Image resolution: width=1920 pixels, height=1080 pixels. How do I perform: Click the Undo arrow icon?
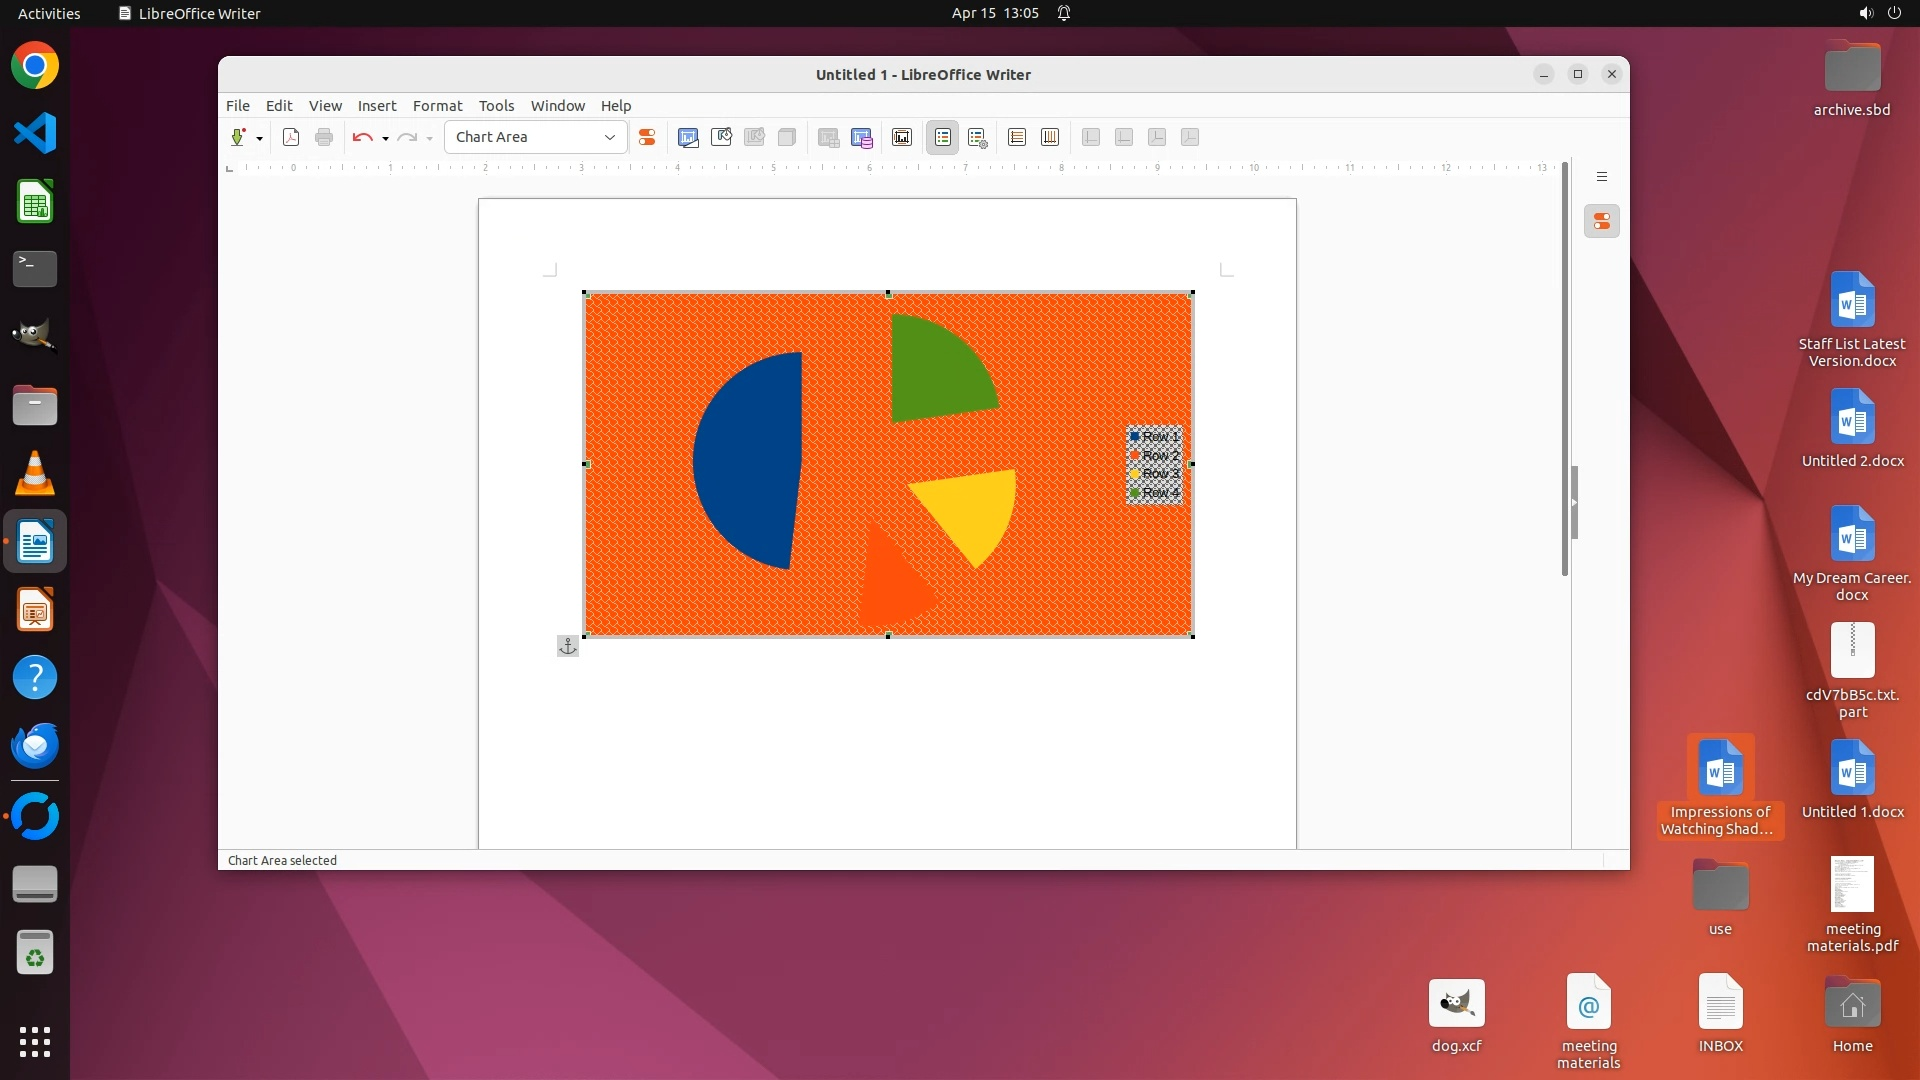[x=362, y=138]
